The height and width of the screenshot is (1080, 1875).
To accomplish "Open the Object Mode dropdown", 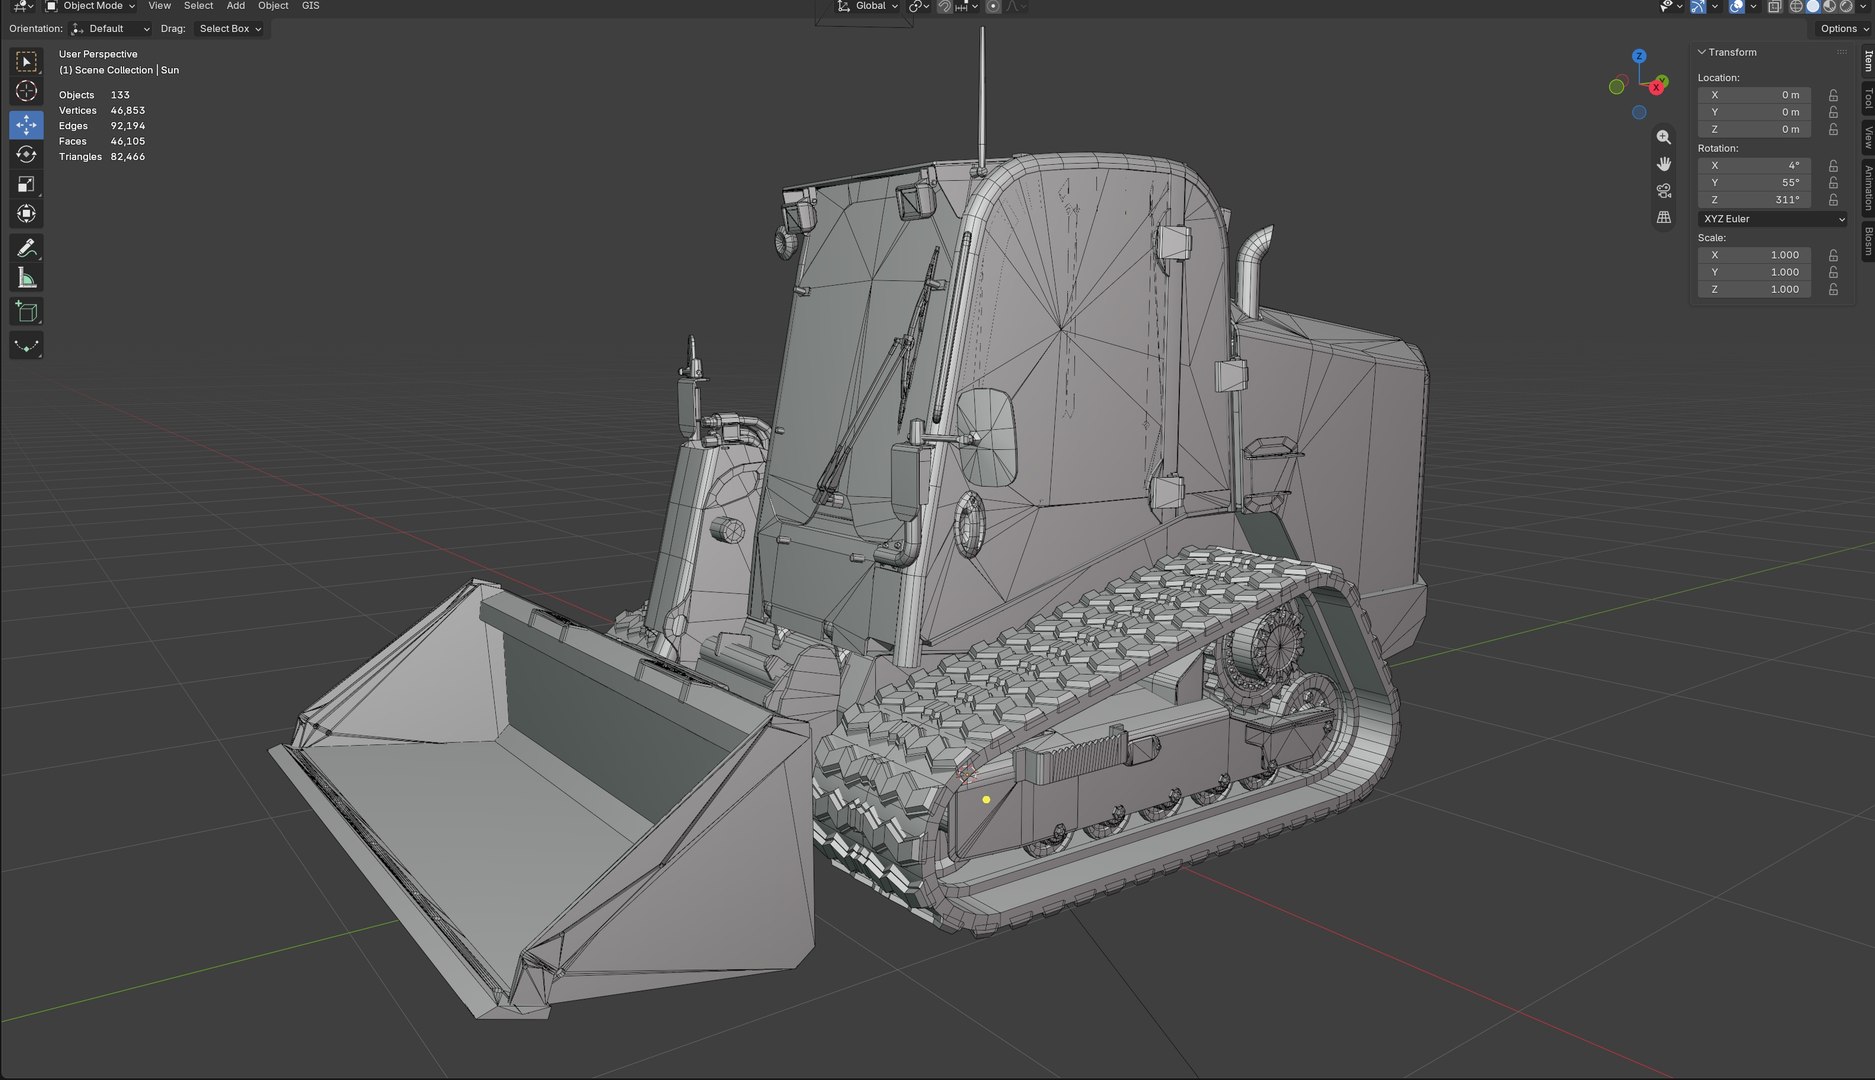I will click(90, 6).
